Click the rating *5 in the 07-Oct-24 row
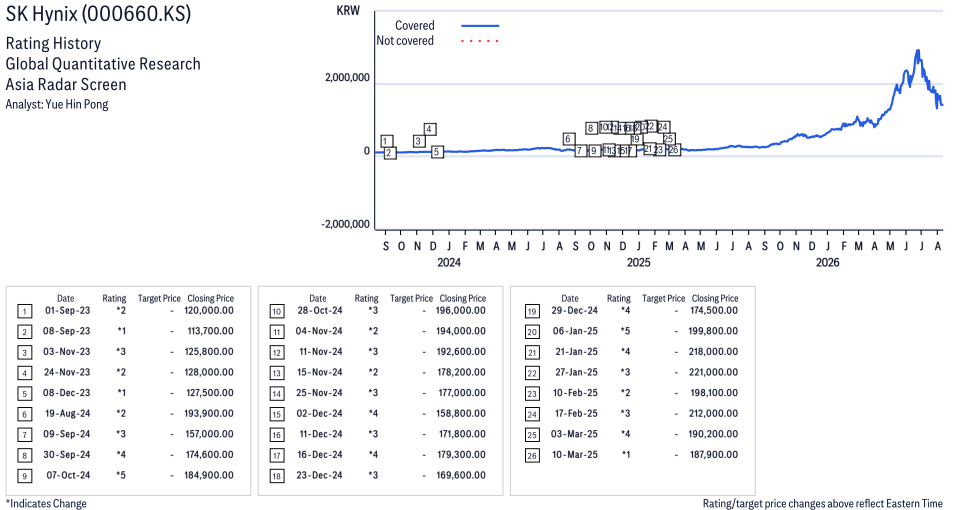Image resolution: width=954 pixels, height=510 pixels. [120, 476]
